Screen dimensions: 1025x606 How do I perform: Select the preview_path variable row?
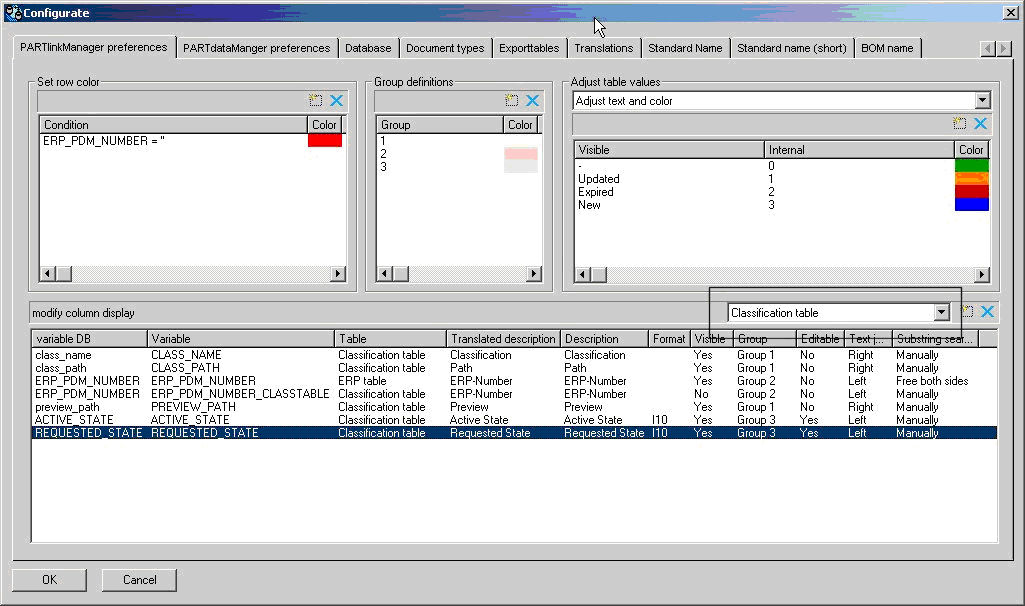point(514,407)
